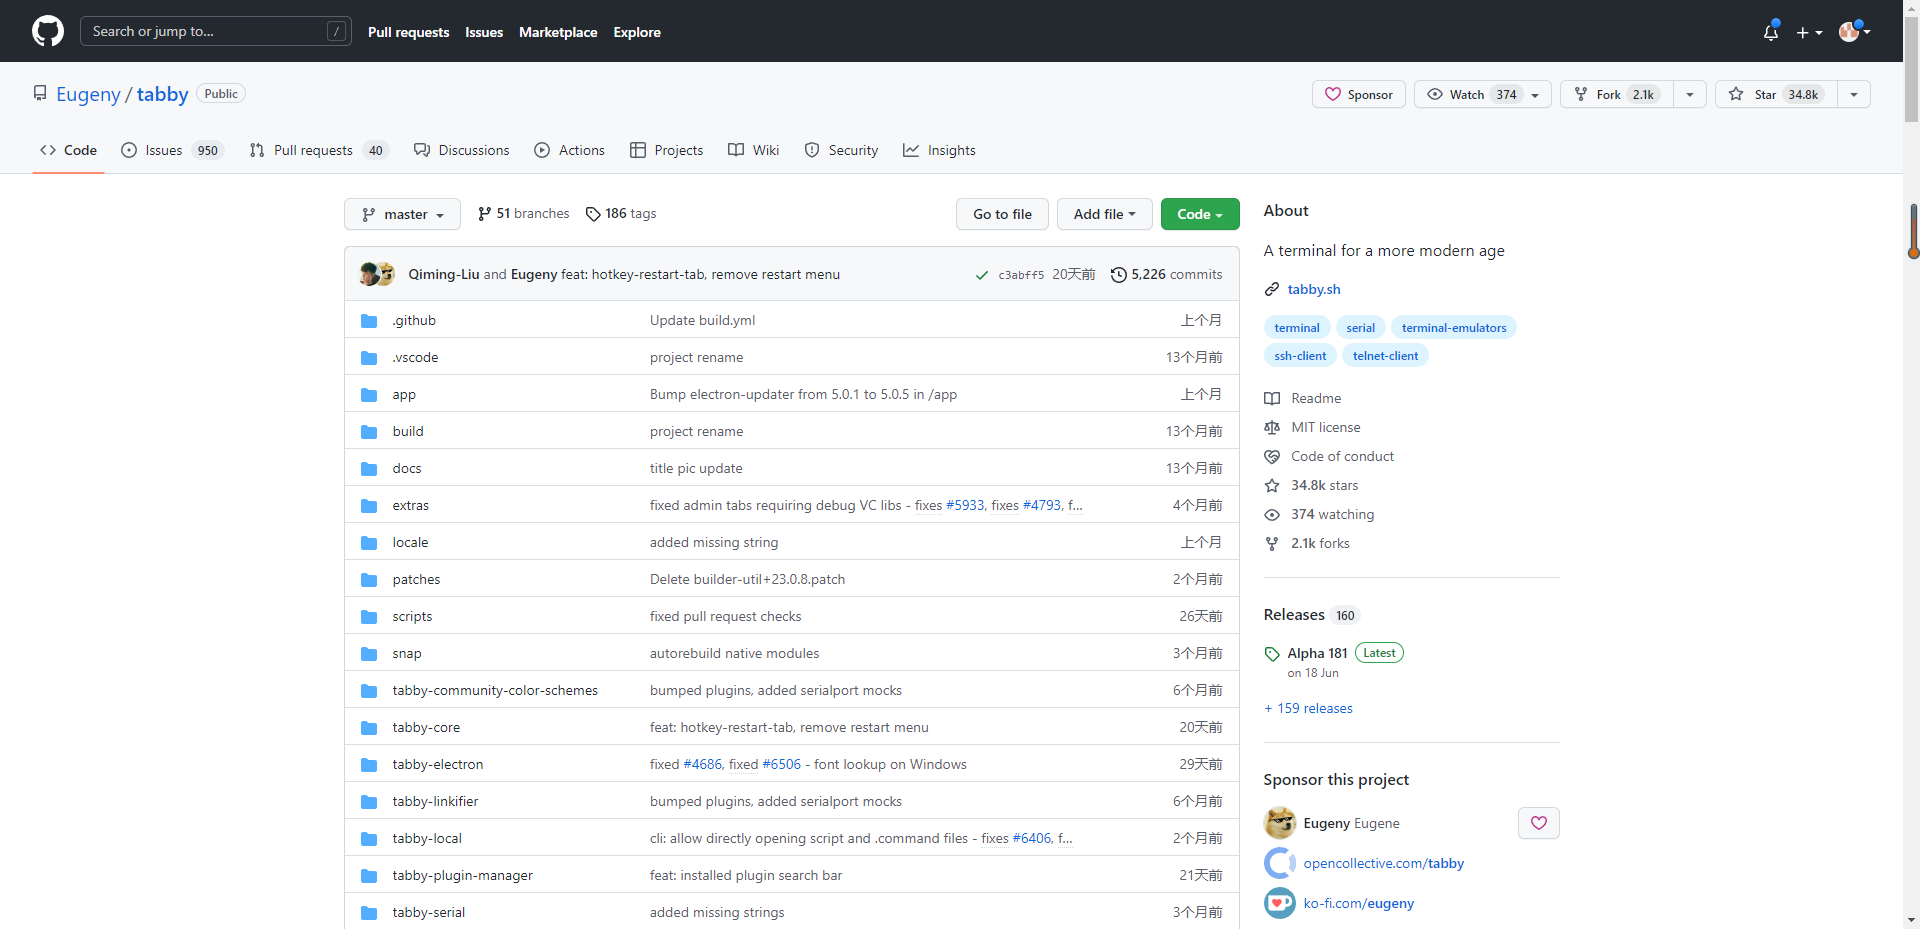The height and width of the screenshot is (929, 1920).
Task: Click the Search or jump to field
Action: pyautogui.click(x=216, y=31)
